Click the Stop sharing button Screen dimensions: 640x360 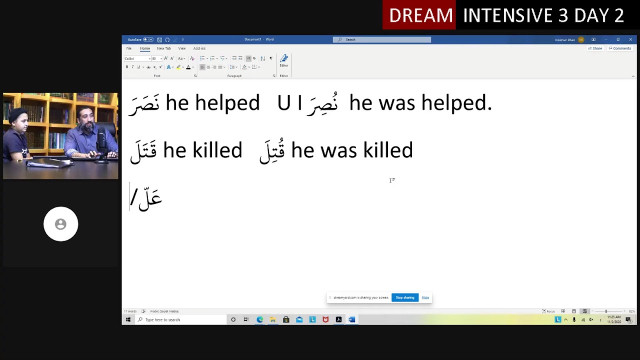[405, 298]
